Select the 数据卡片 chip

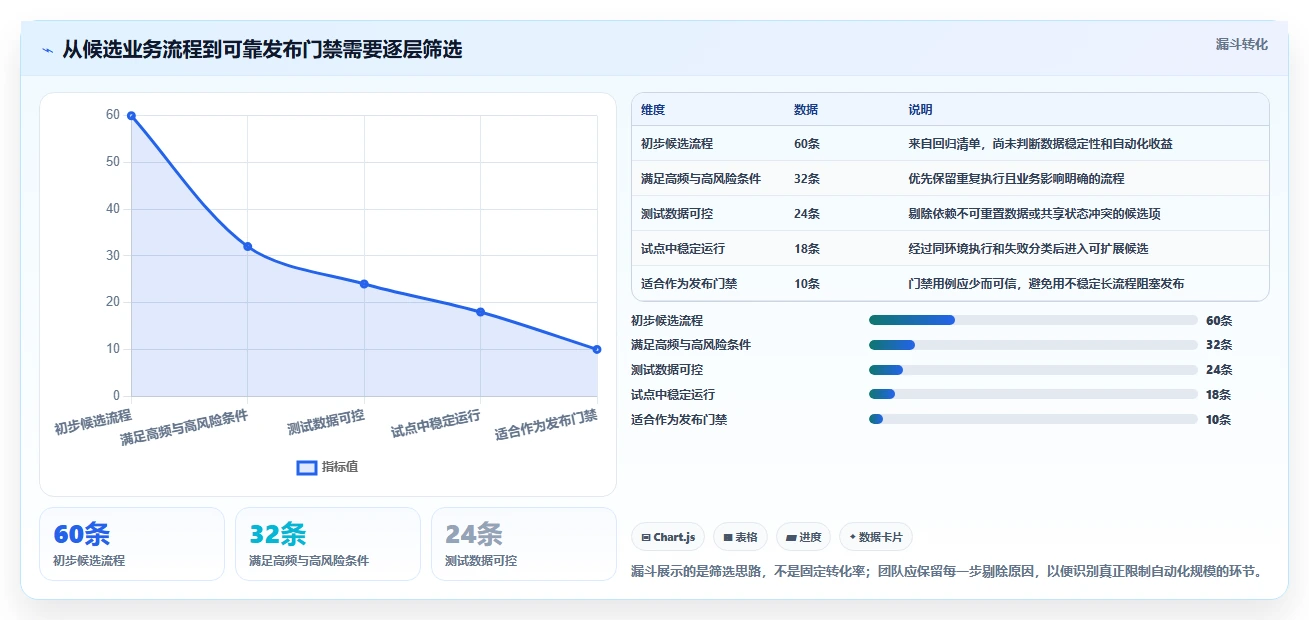point(875,537)
